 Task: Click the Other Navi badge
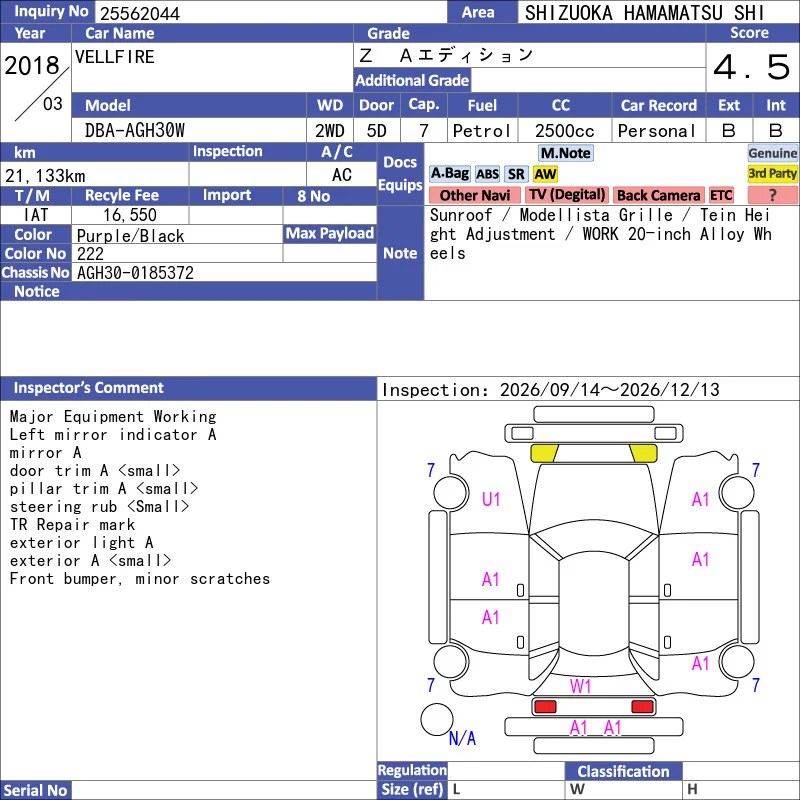(x=474, y=195)
